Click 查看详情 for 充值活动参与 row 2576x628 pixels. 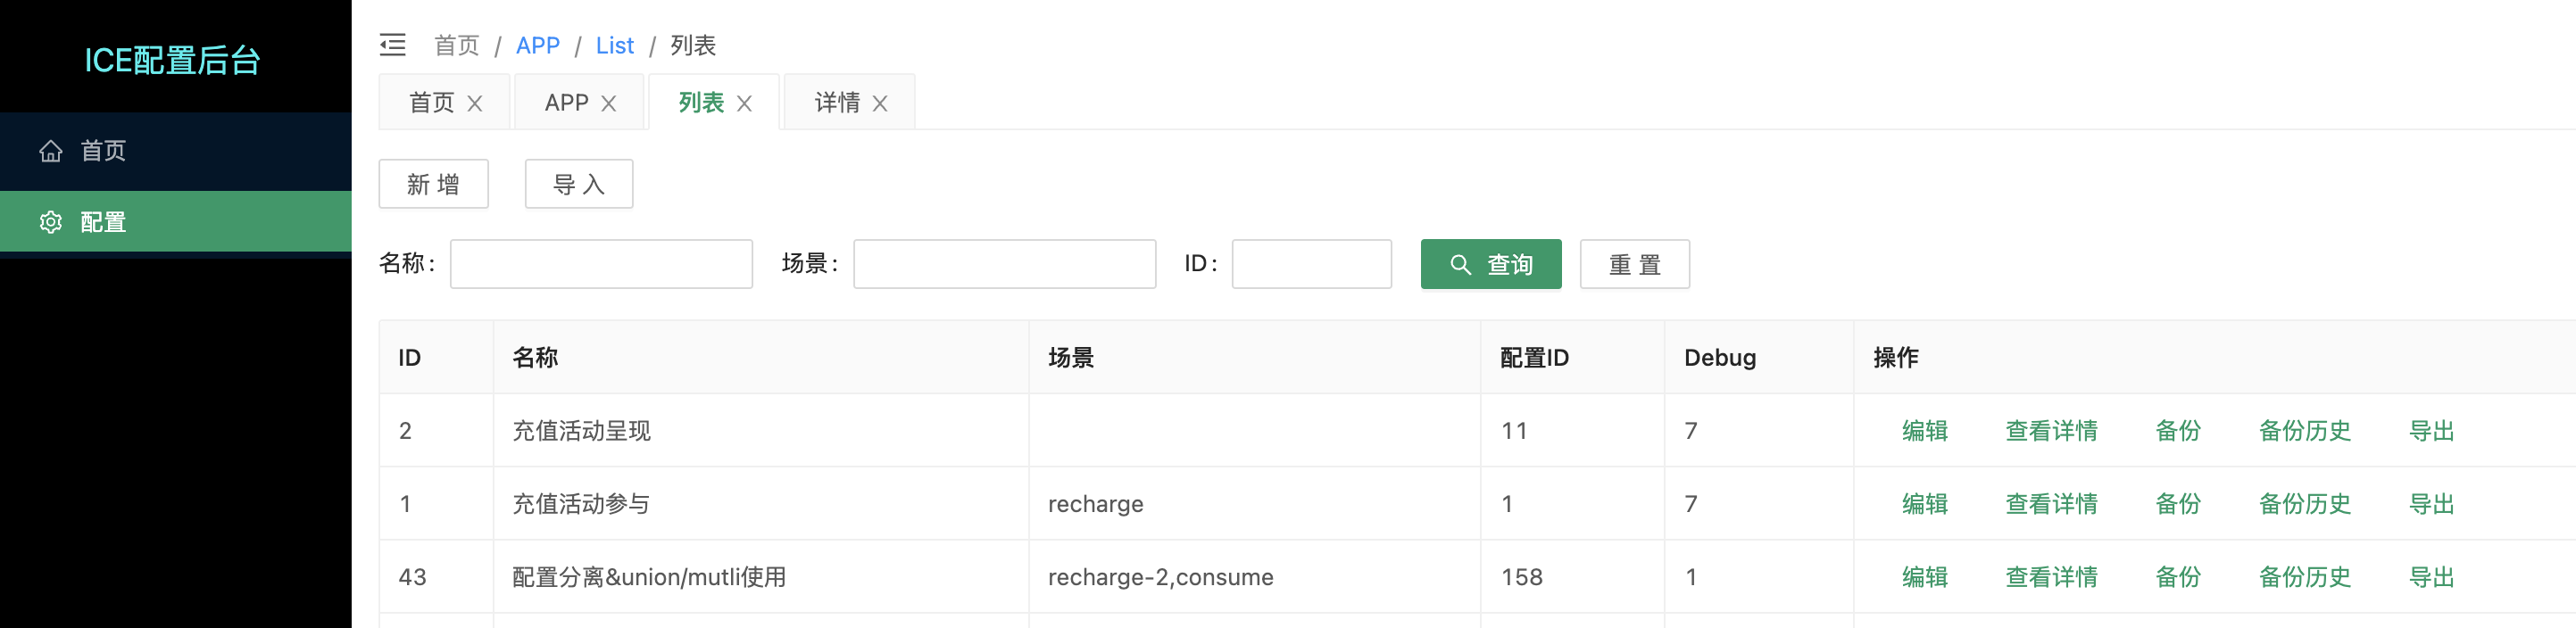tap(2052, 504)
